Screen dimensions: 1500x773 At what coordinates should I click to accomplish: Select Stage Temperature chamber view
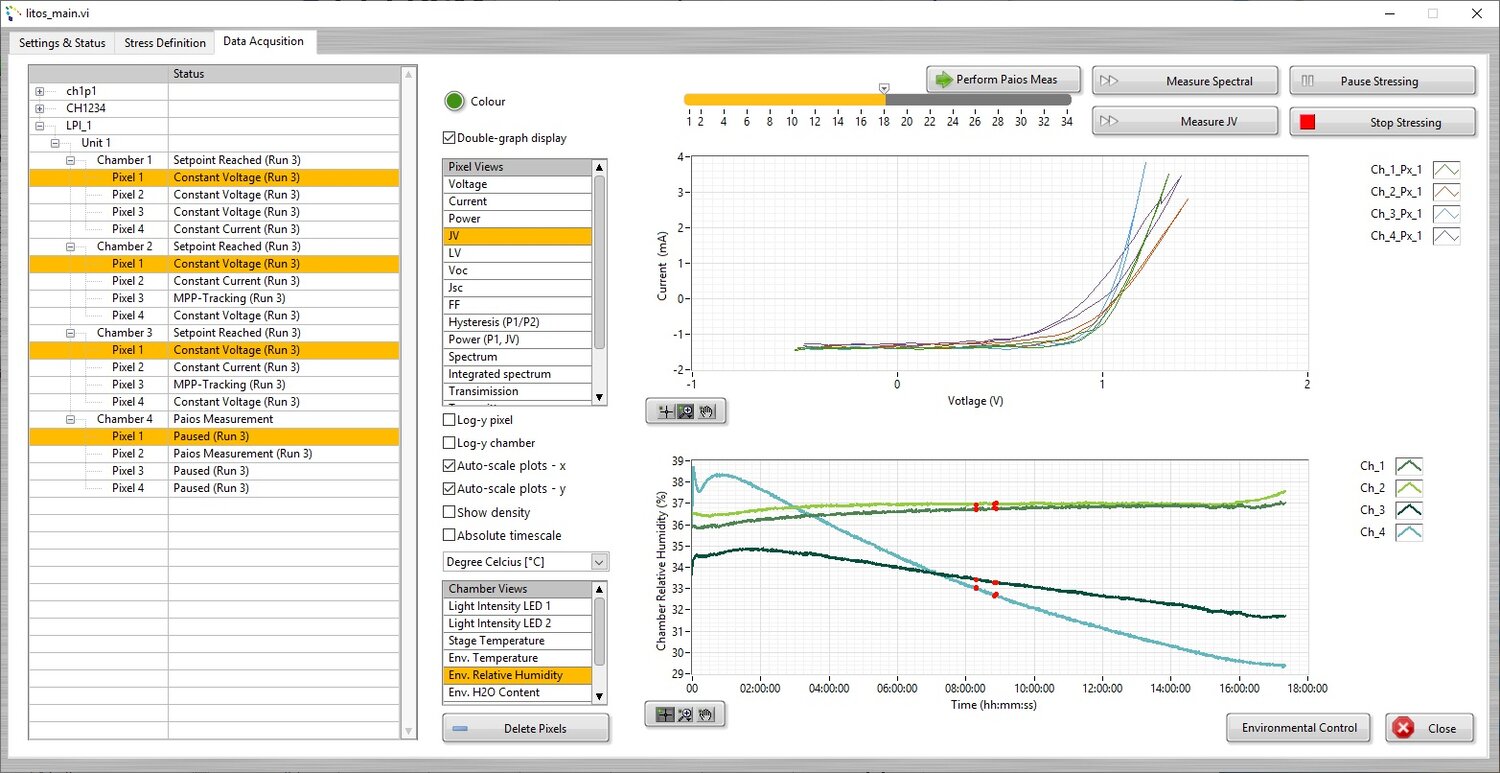pyautogui.click(x=518, y=641)
